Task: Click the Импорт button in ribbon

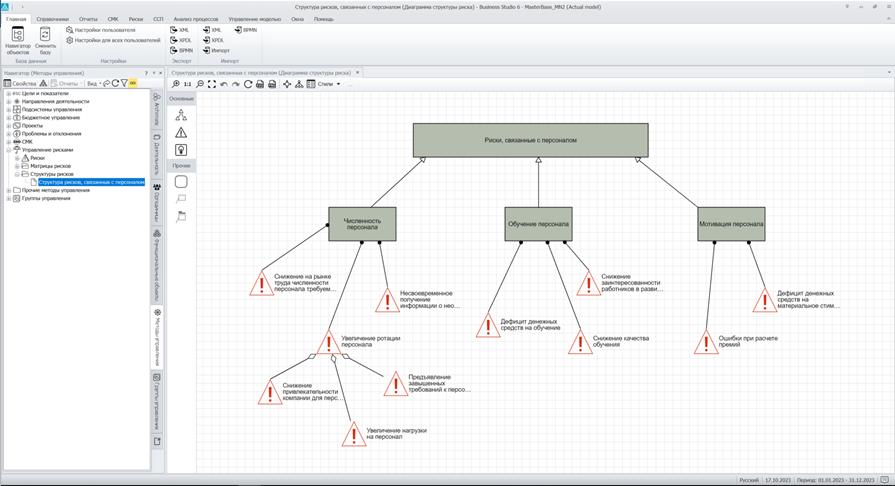Action: tap(220, 50)
